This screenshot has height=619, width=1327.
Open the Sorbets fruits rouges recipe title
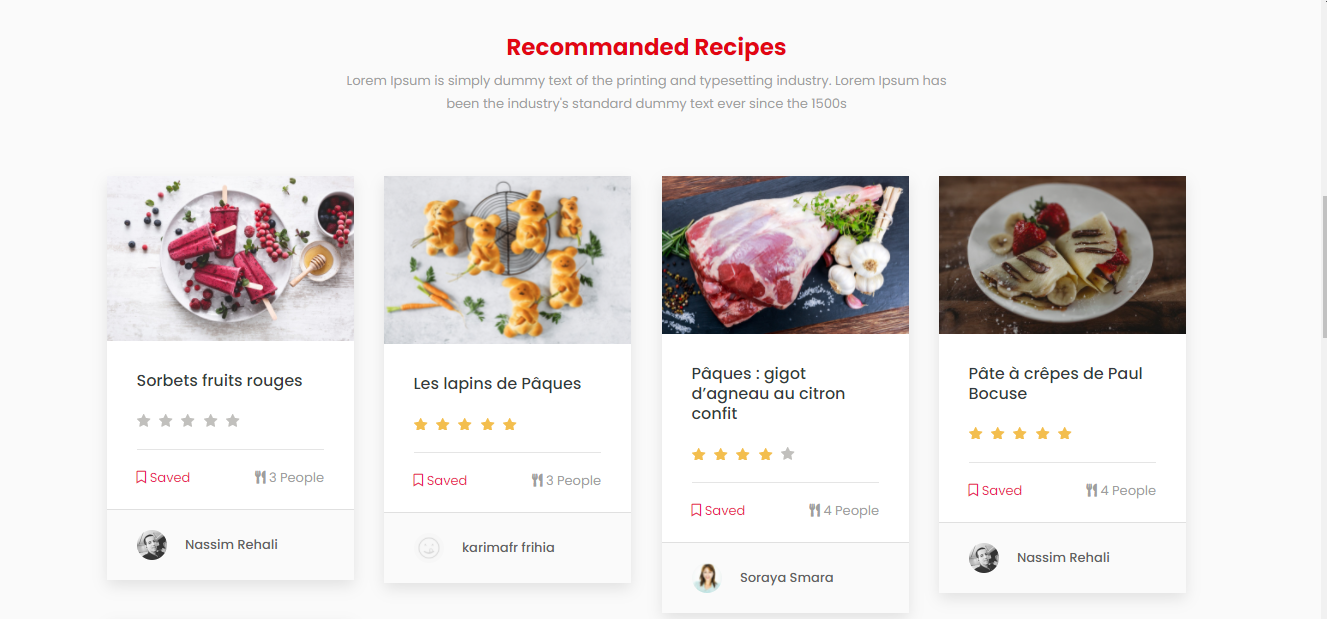[x=219, y=381]
